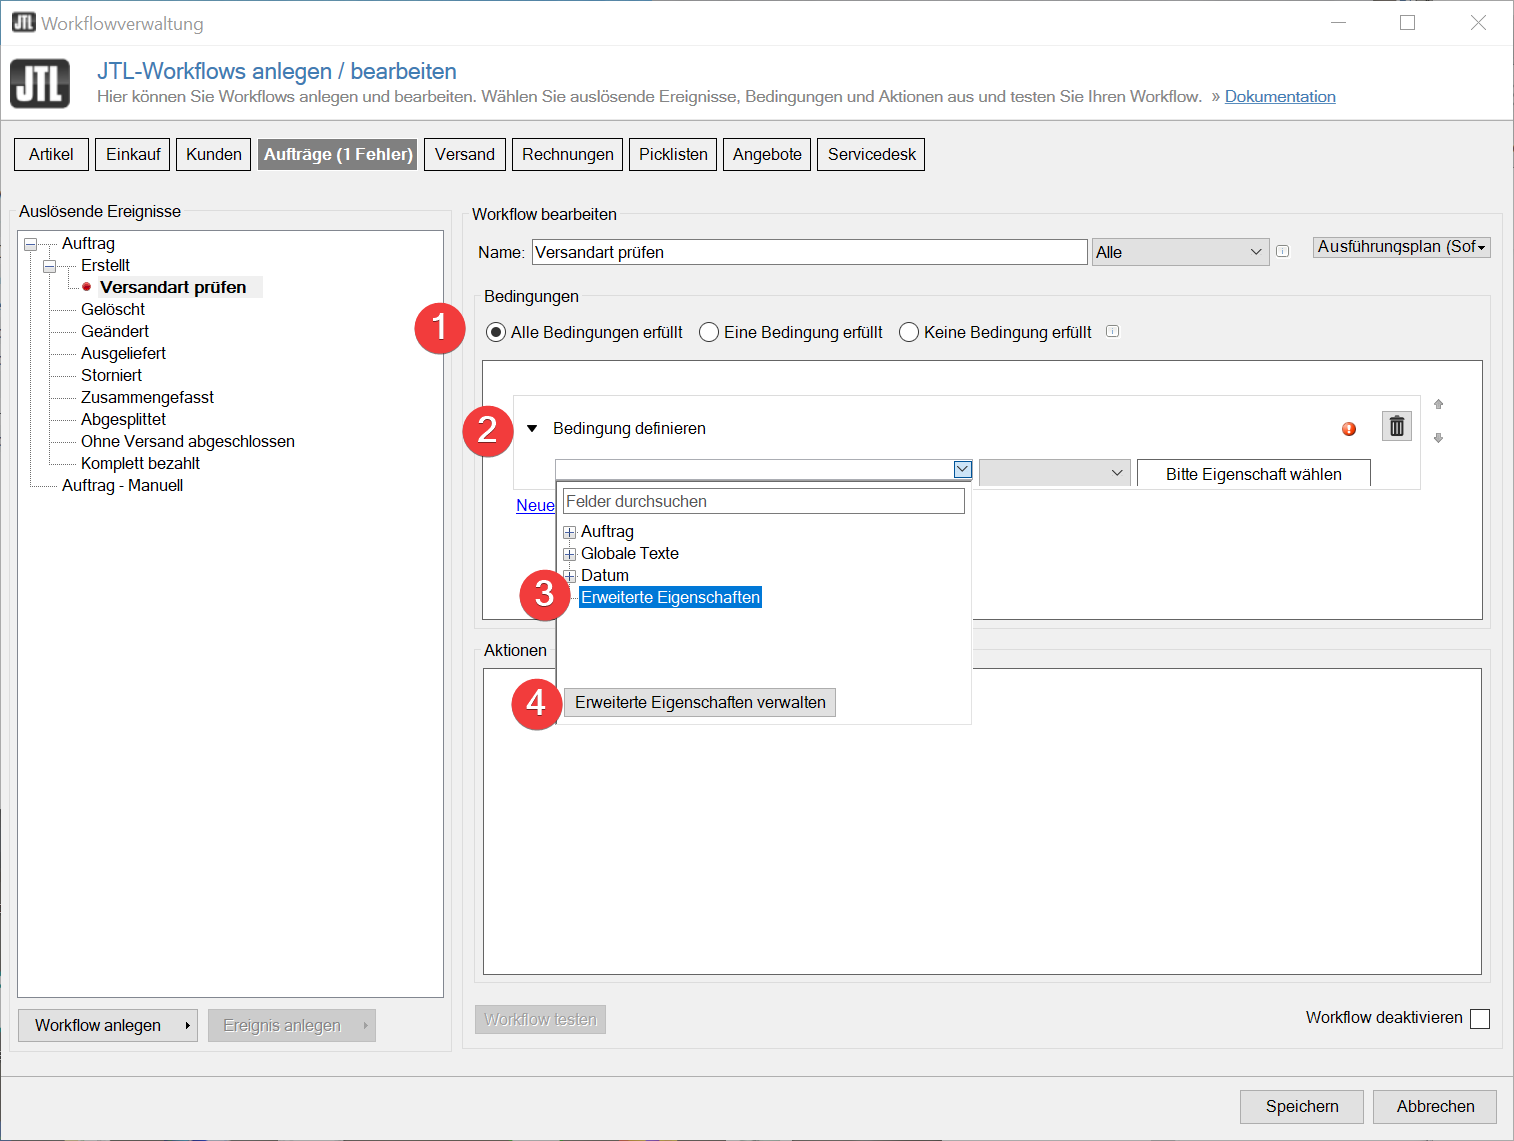Click the JTL logo in the header
Screen dimensions: 1514x1141
click(40, 83)
